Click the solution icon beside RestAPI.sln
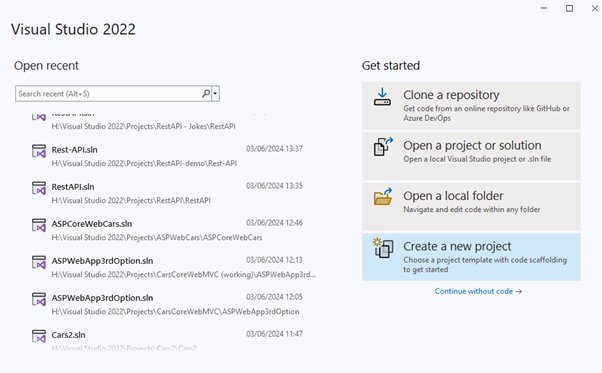This screenshot has width=602, height=373. pyautogui.click(x=39, y=188)
